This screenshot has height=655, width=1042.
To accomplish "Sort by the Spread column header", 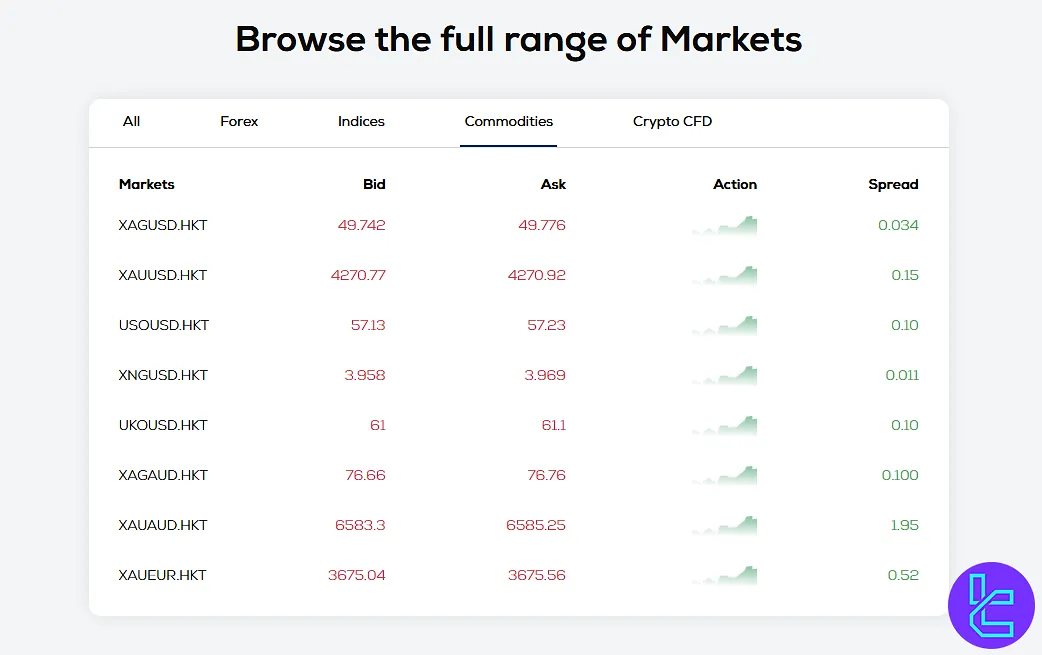I will (893, 184).
